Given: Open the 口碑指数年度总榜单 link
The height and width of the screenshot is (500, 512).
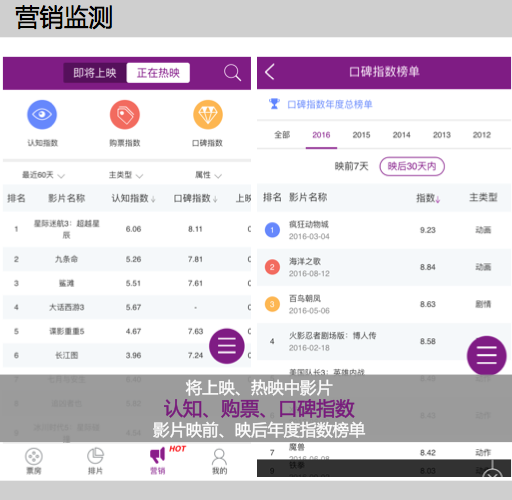Looking at the screenshot, I should pos(329,104).
